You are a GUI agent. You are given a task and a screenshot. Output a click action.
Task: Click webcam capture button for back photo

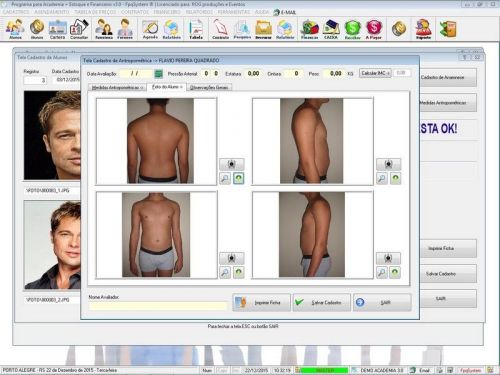[x=232, y=164]
